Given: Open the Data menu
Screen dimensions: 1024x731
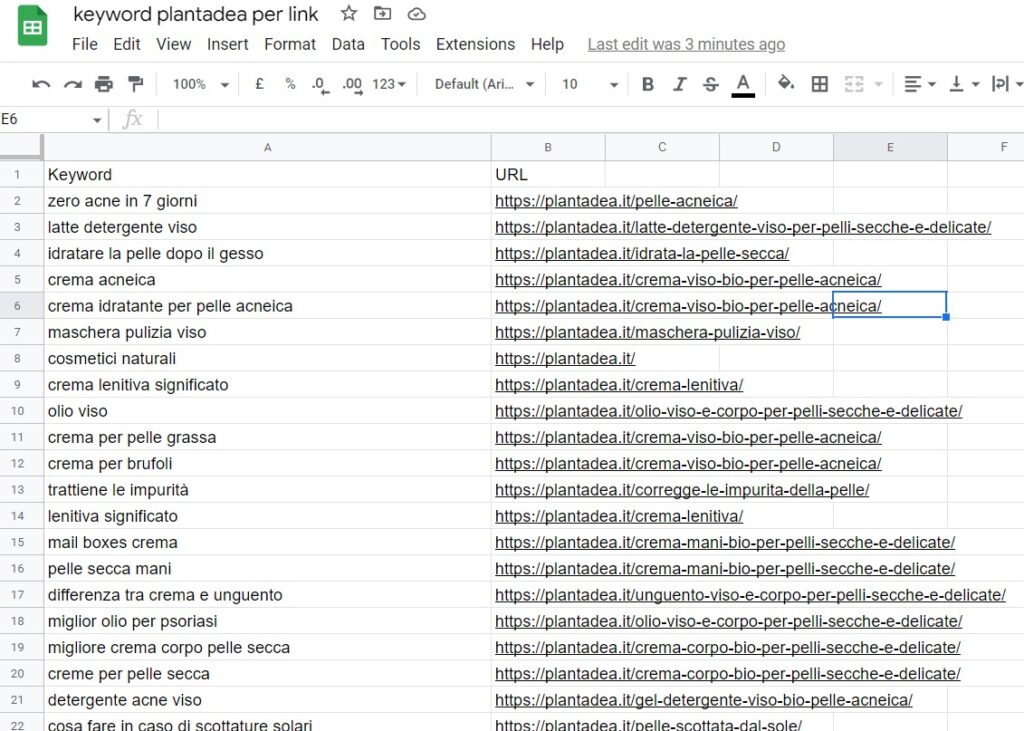Looking at the screenshot, I should tap(348, 44).
